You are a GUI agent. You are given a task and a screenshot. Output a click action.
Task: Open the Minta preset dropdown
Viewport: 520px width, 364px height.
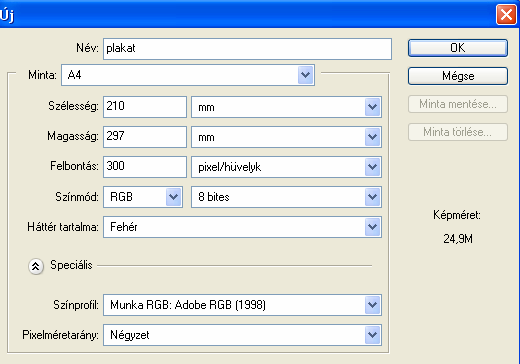click(x=188, y=75)
